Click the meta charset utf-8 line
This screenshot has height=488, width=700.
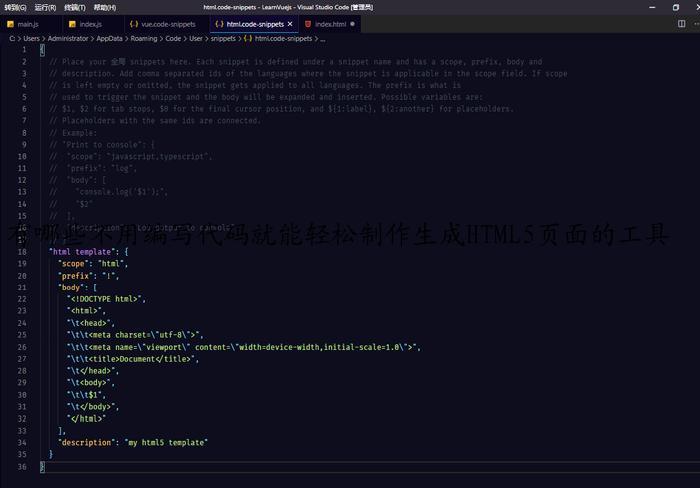click(133, 335)
